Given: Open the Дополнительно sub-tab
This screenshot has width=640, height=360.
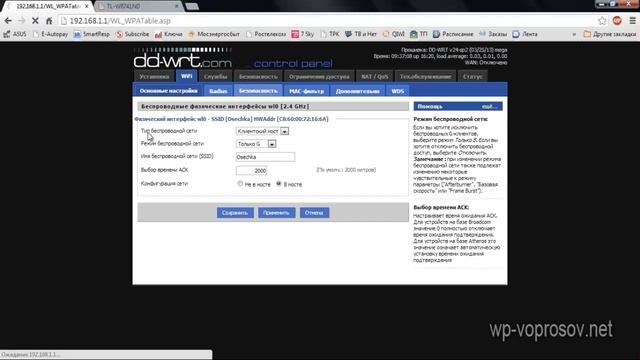Looking at the screenshot, I should (358, 91).
